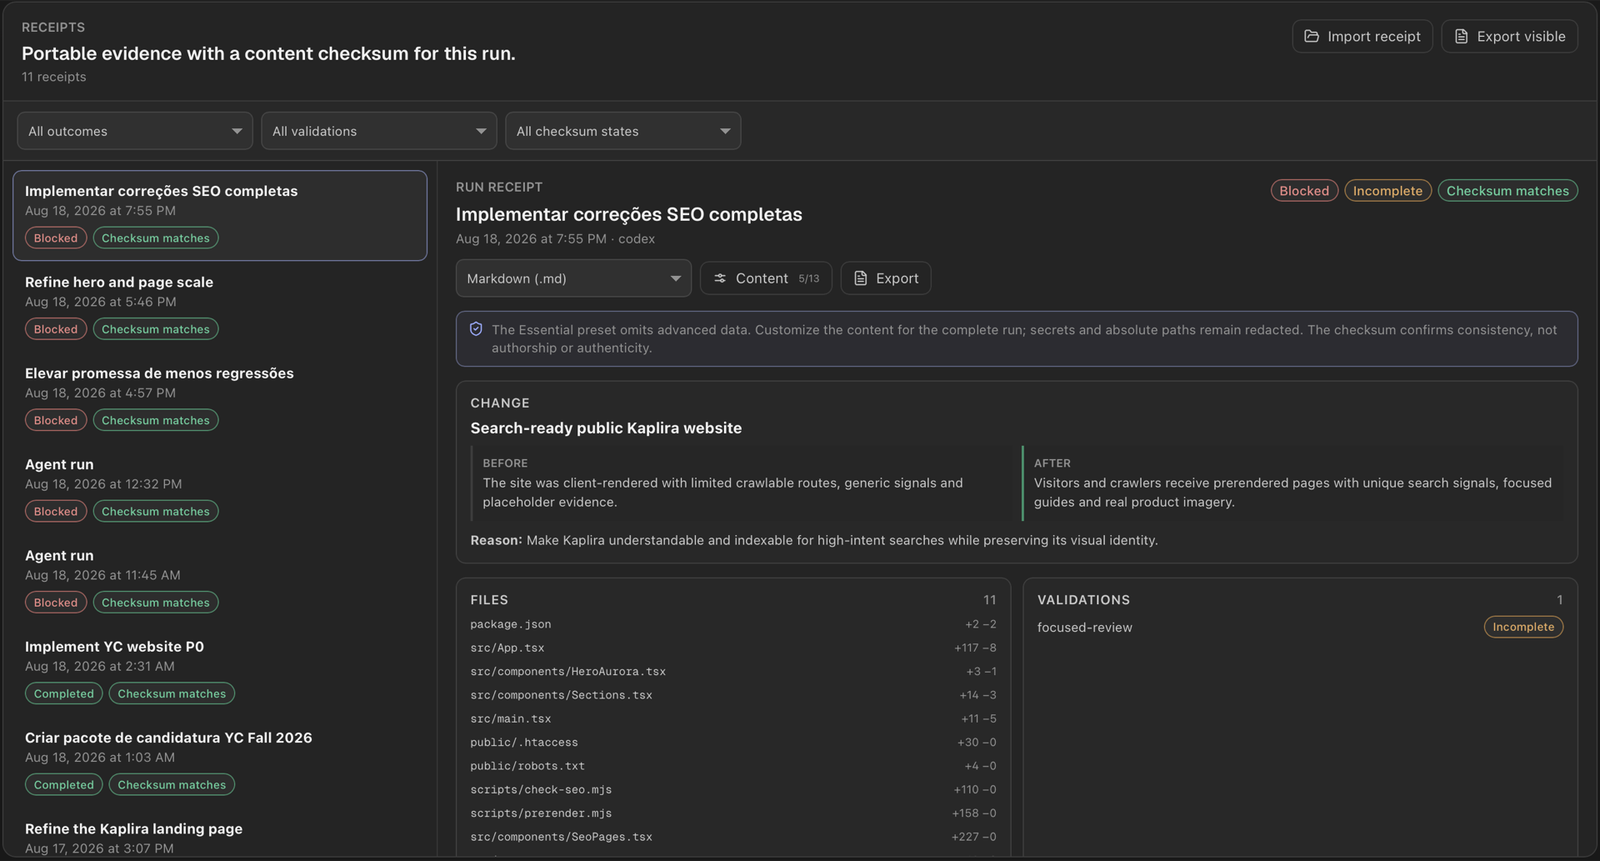
Task: Click the '11 receipts' count text
Action: click(54, 77)
